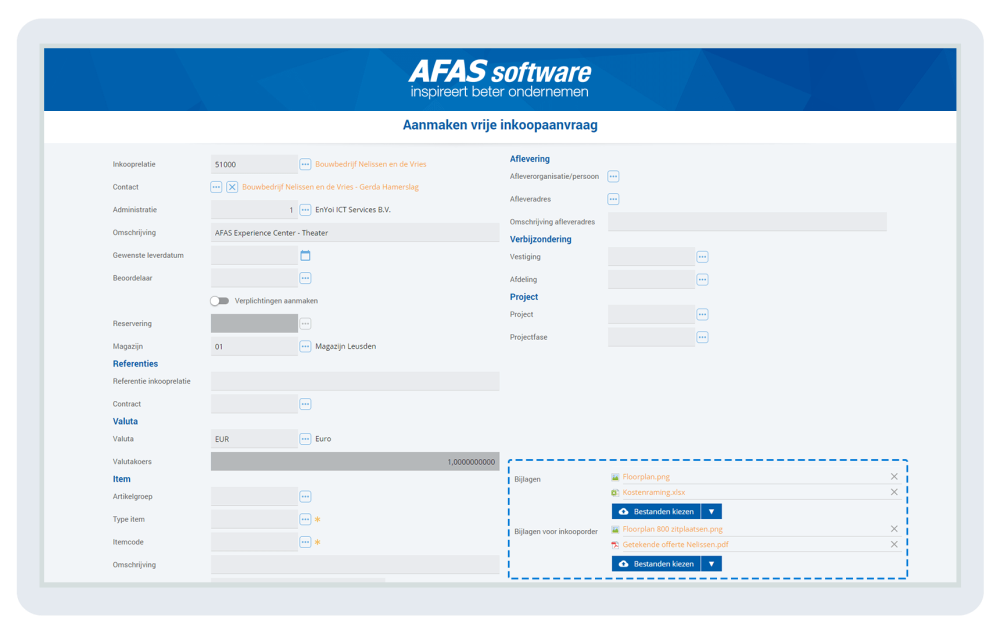Image resolution: width=1000 pixels, height=641 pixels.
Task: Open the Valuta lookup icon
Action: point(306,438)
